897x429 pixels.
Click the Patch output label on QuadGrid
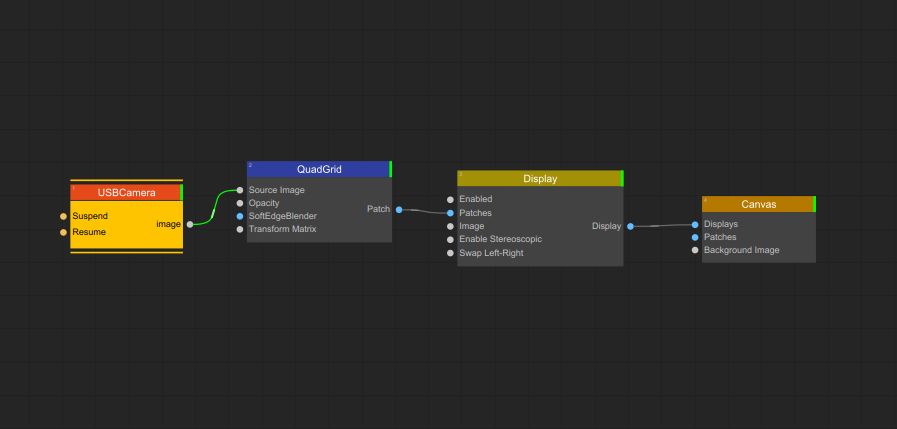point(378,209)
